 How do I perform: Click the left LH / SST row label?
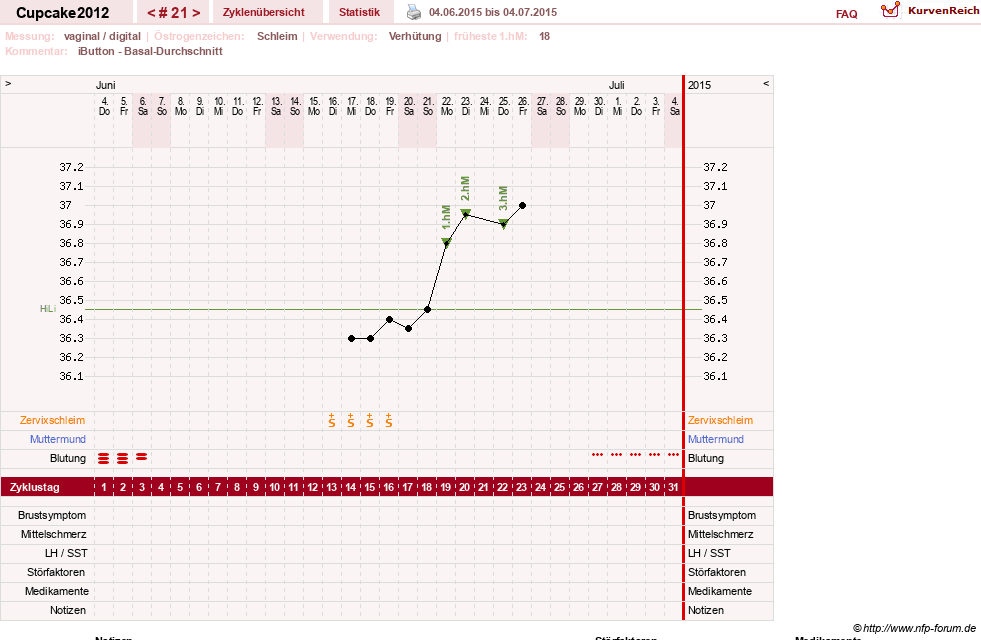(66, 553)
